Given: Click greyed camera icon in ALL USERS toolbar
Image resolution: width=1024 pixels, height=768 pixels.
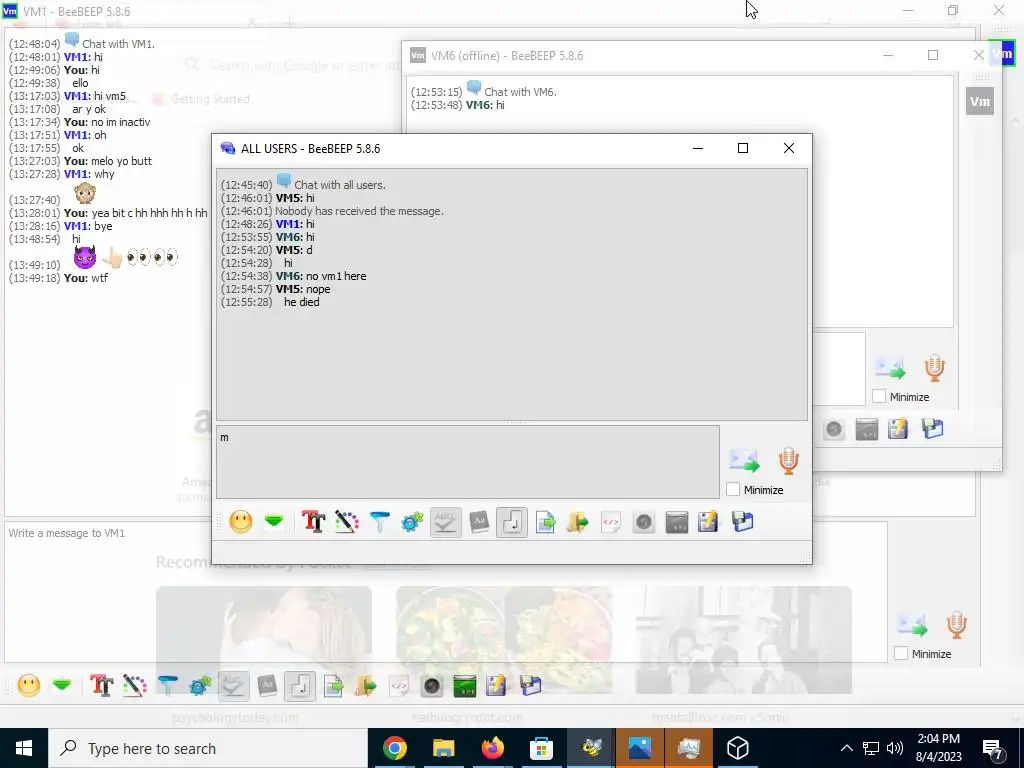Looking at the screenshot, I should pyautogui.click(x=644, y=522).
